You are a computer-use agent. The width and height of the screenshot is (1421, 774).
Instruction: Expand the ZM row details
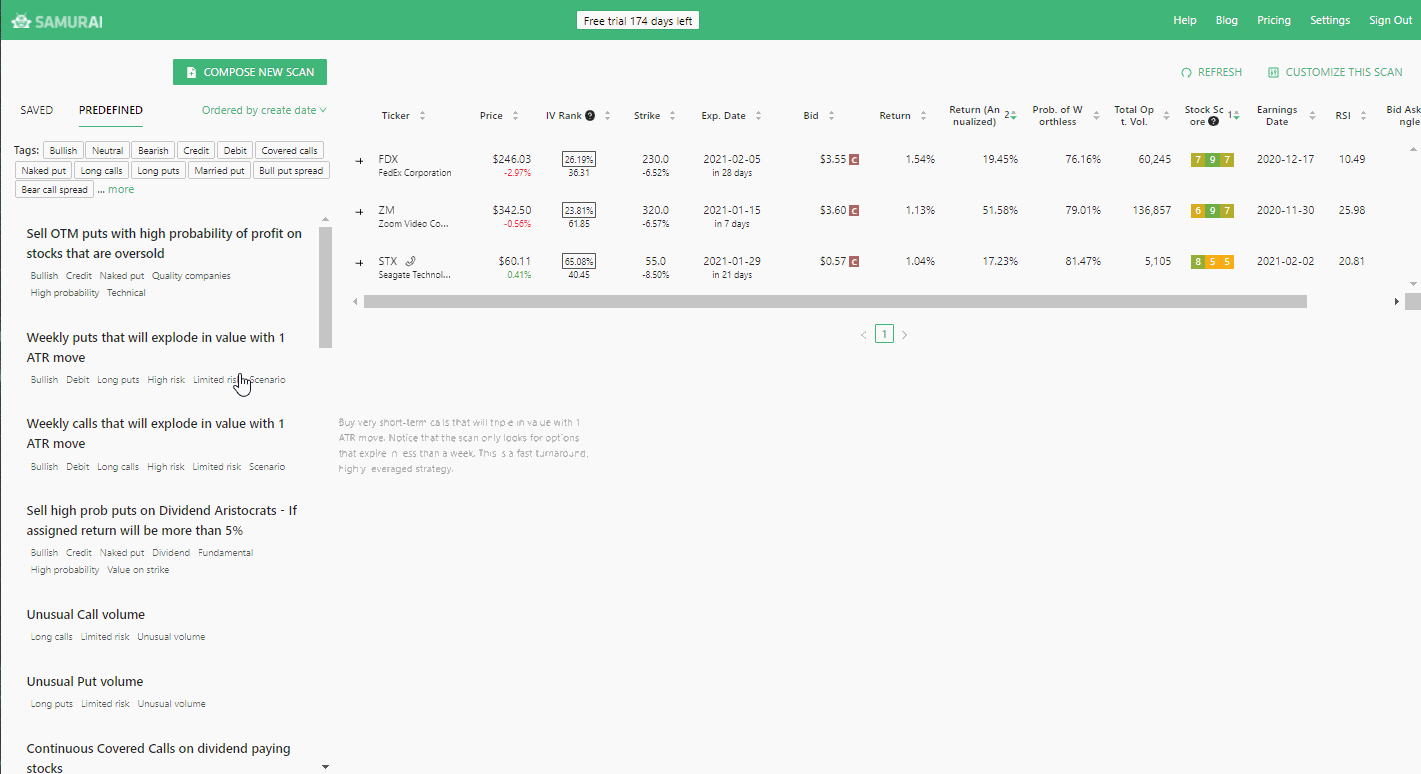pyautogui.click(x=360, y=211)
